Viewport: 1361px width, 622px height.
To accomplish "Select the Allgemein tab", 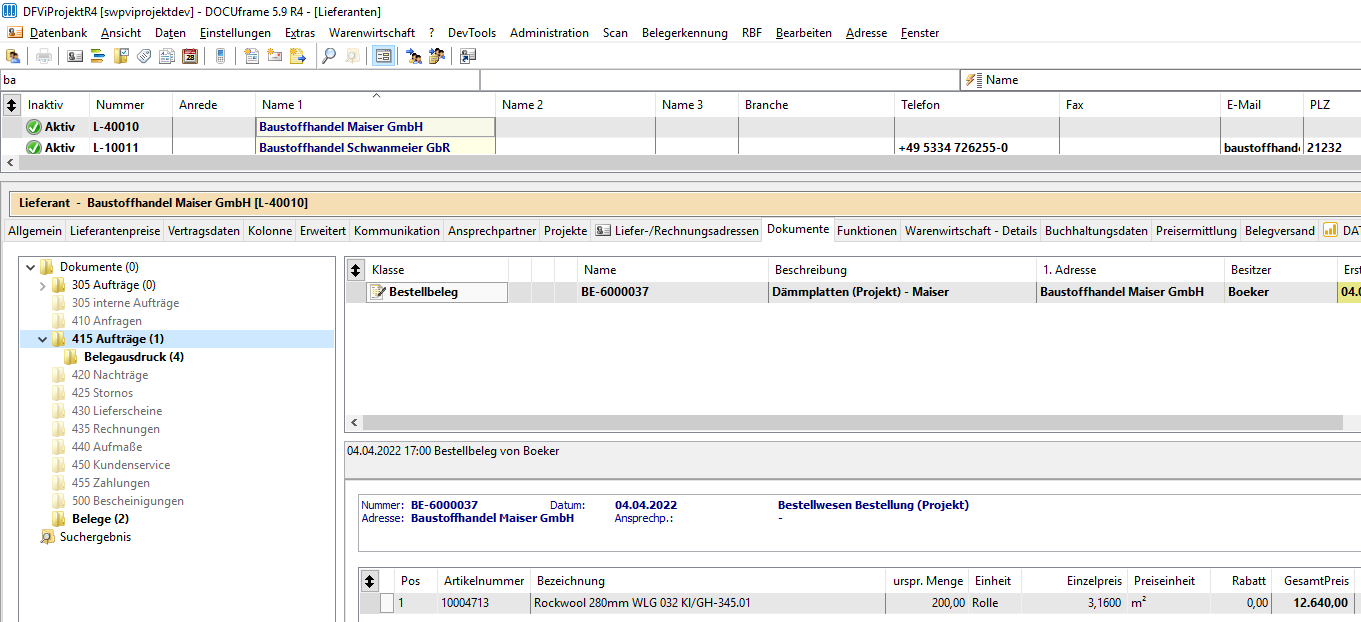I will (34, 230).
